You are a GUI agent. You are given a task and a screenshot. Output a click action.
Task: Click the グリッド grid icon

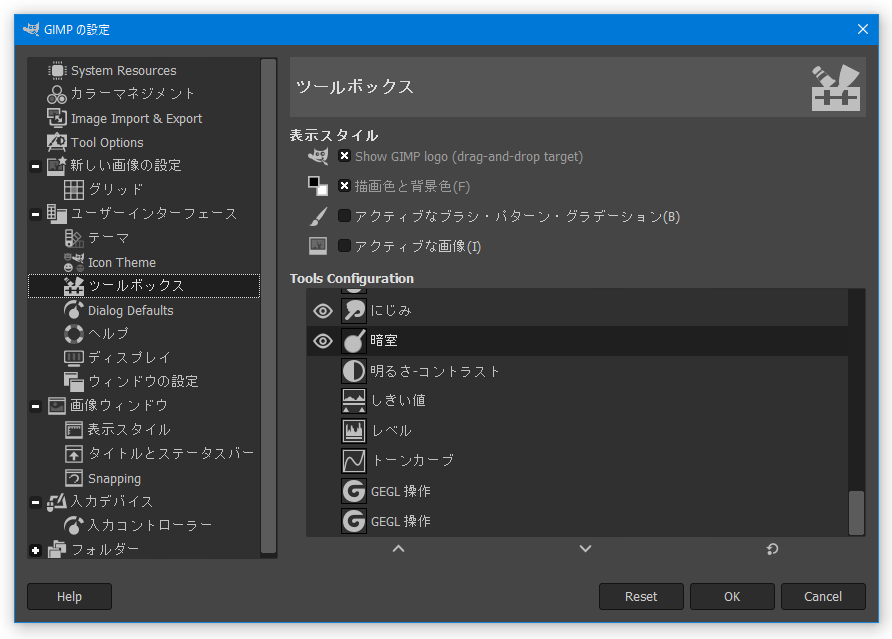click(74, 189)
